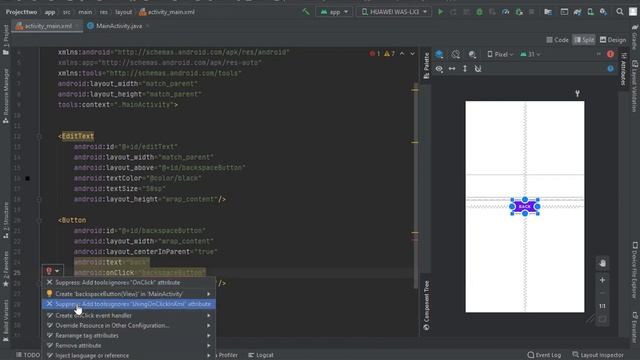
Task: Select Create 'backspaceButton(View)' in 'MainActivity'
Action: pyautogui.click(x=129, y=293)
